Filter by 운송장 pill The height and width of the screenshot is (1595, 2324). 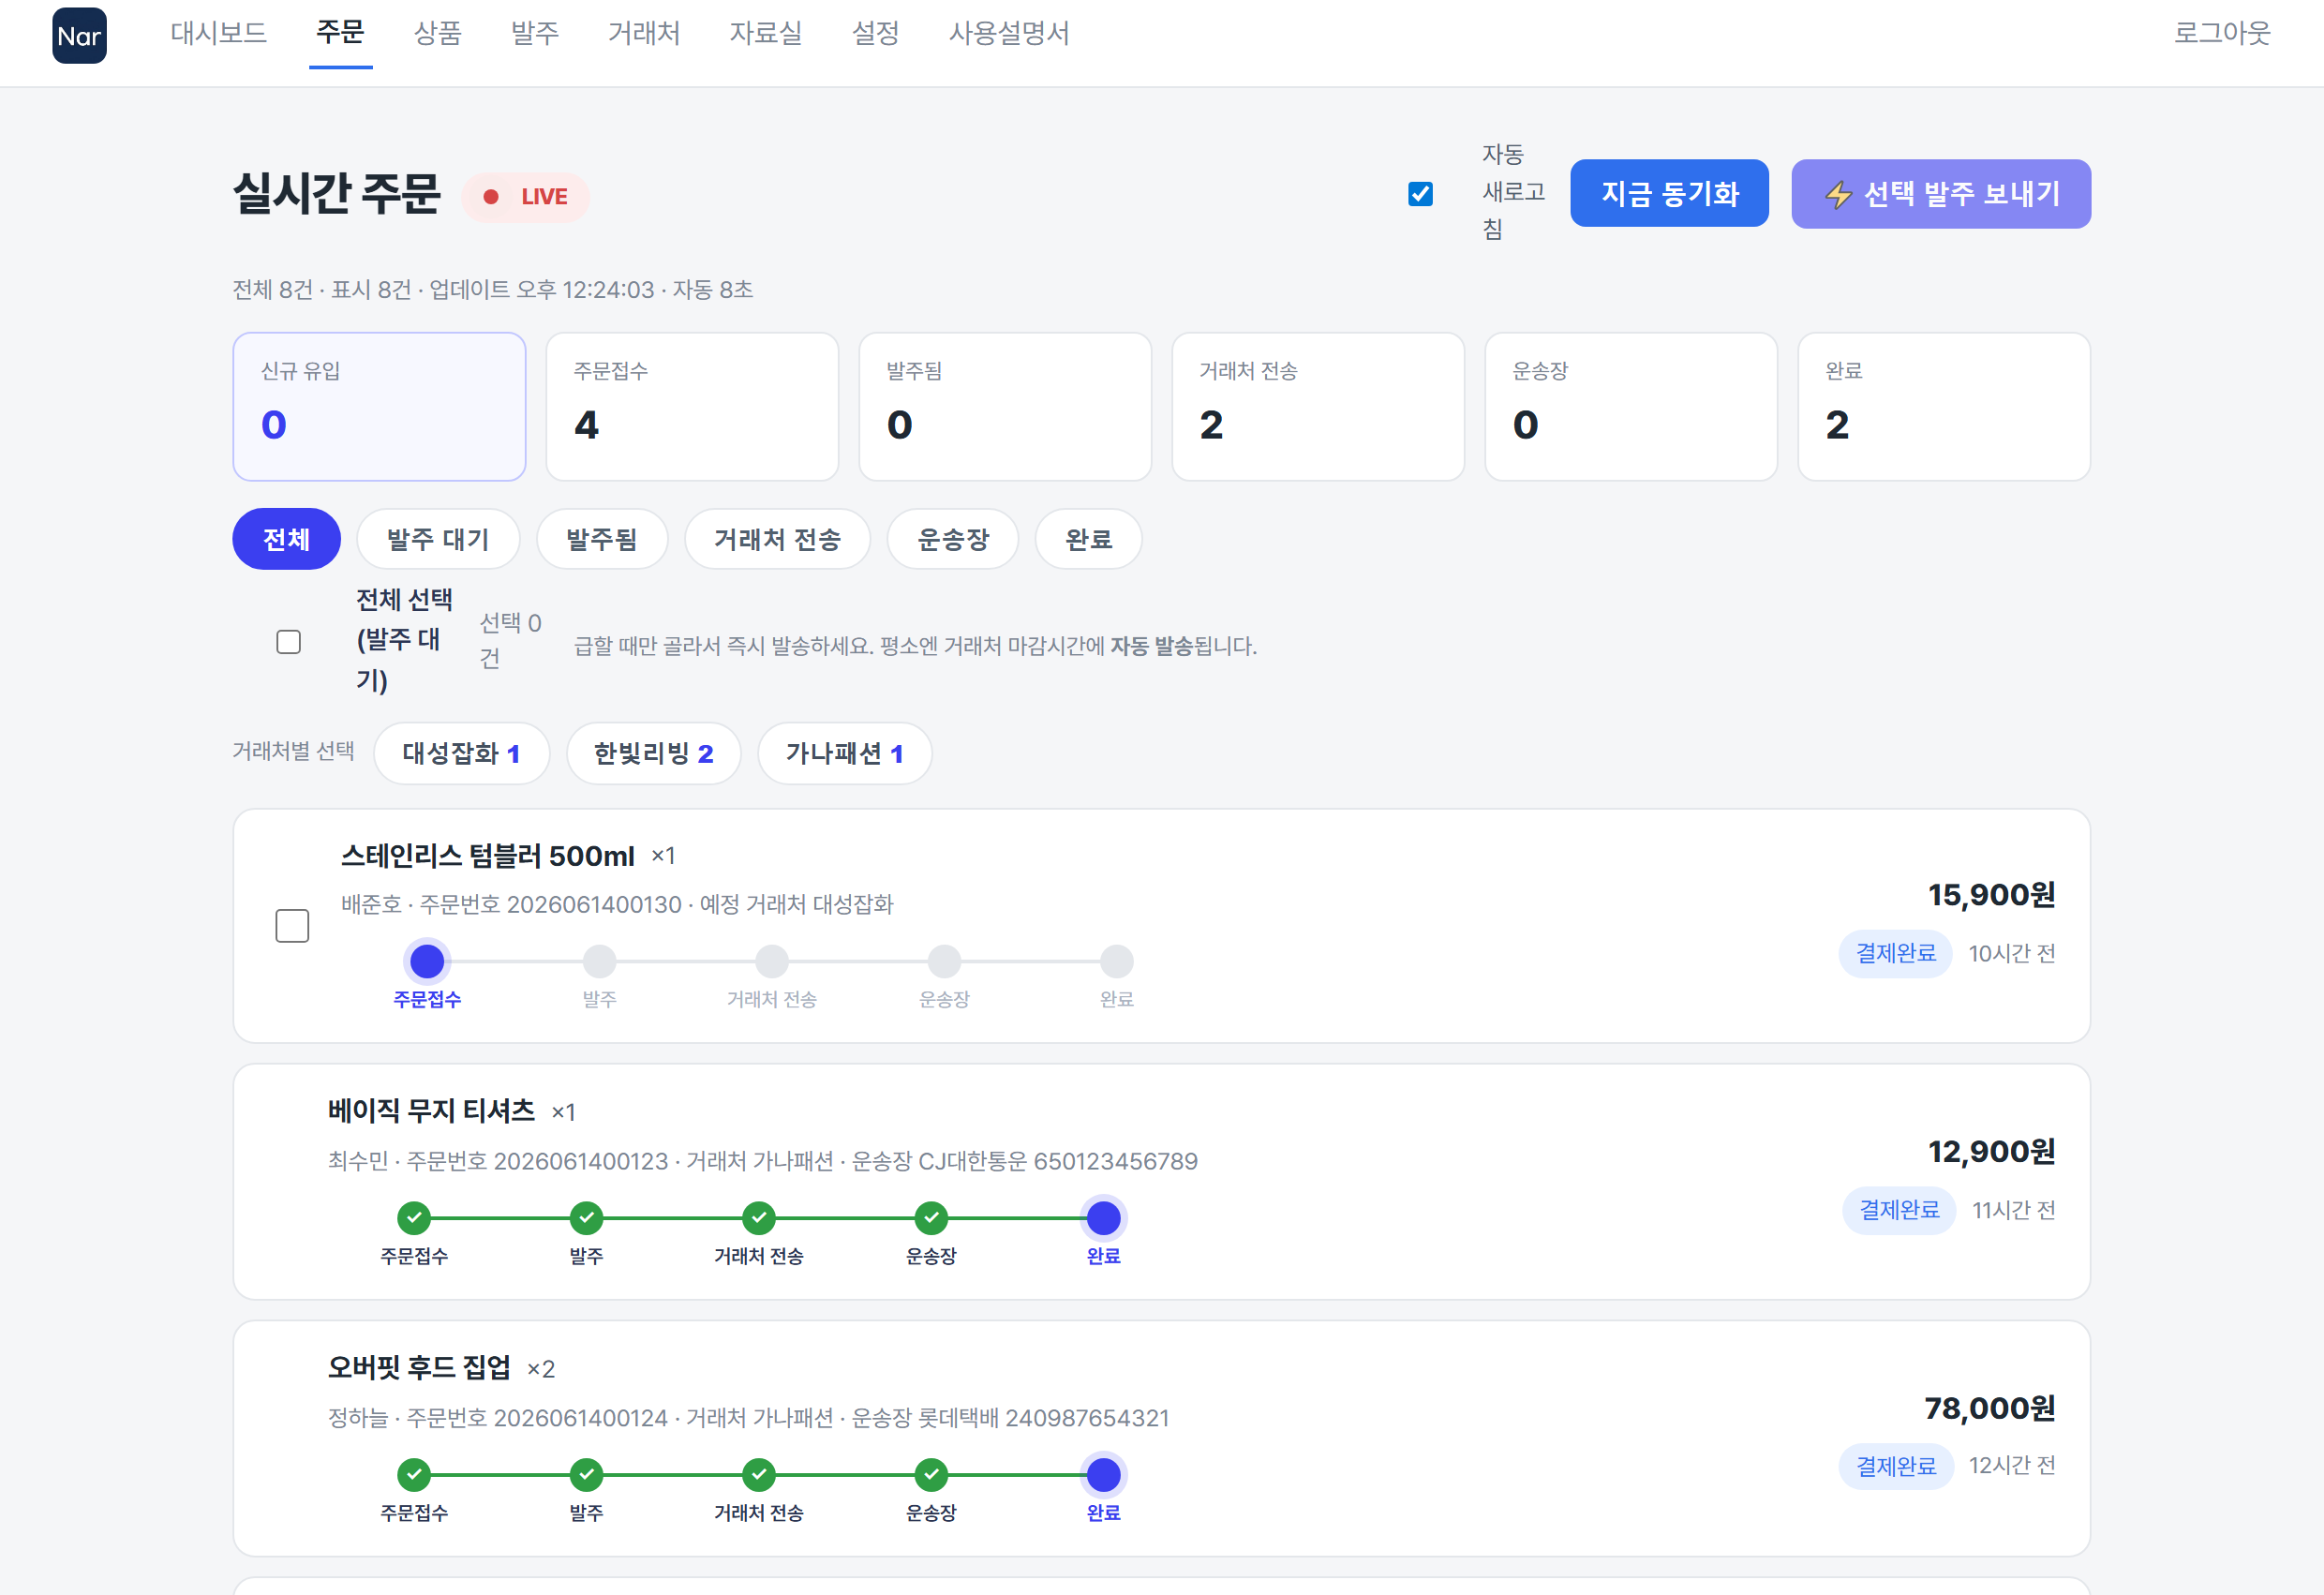click(953, 539)
